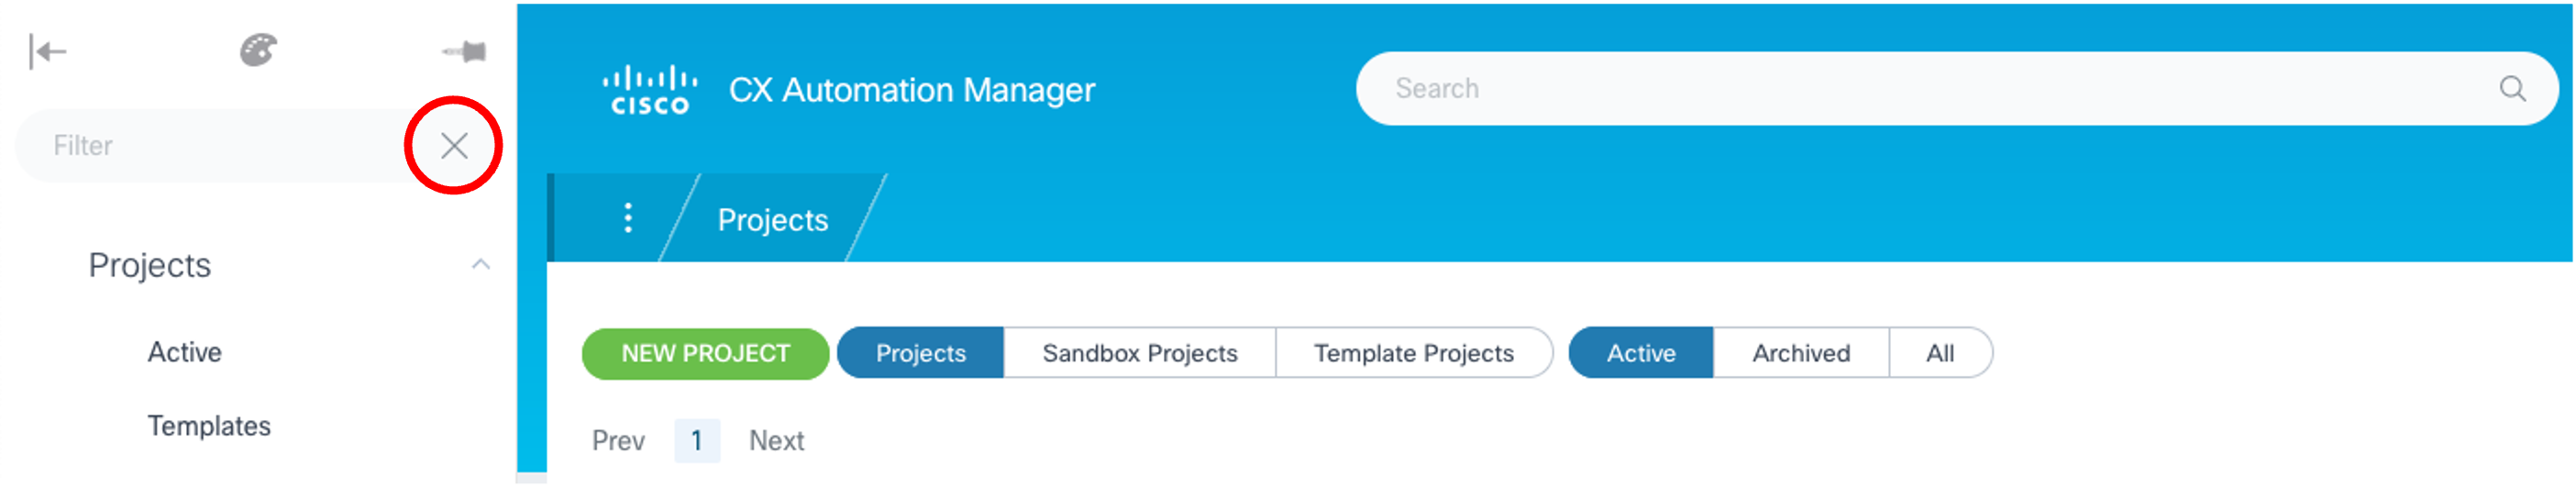The height and width of the screenshot is (487, 2576).
Task: Open the three-dot breadcrumb menu
Action: coord(628,218)
